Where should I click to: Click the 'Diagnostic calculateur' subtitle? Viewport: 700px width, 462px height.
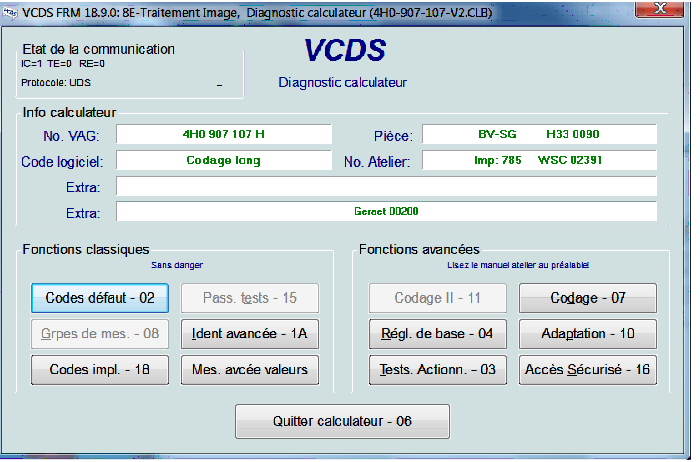tap(342, 83)
